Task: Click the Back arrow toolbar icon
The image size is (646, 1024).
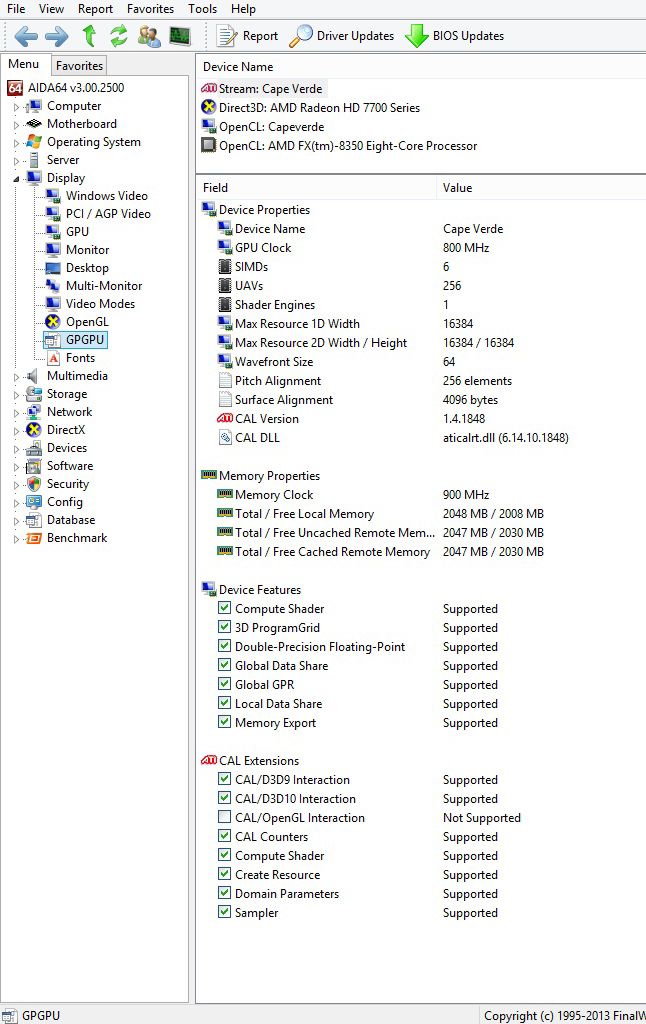Action: point(26,36)
